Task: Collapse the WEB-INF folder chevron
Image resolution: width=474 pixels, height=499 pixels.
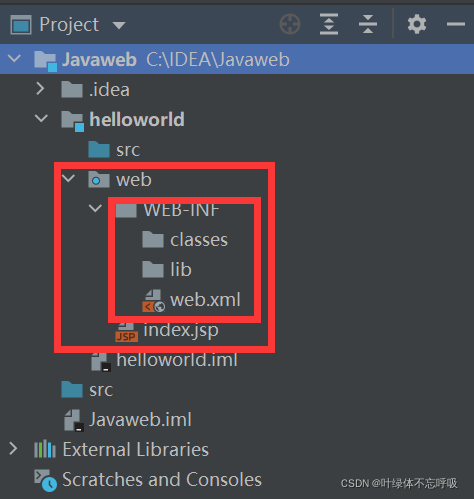Action: pos(95,208)
